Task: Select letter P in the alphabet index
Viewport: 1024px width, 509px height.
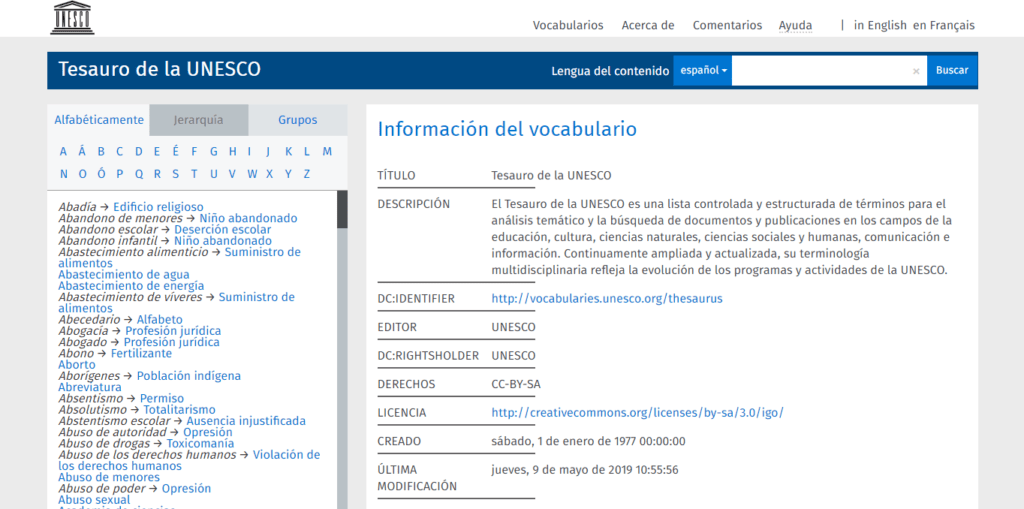Action: tap(120, 174)
